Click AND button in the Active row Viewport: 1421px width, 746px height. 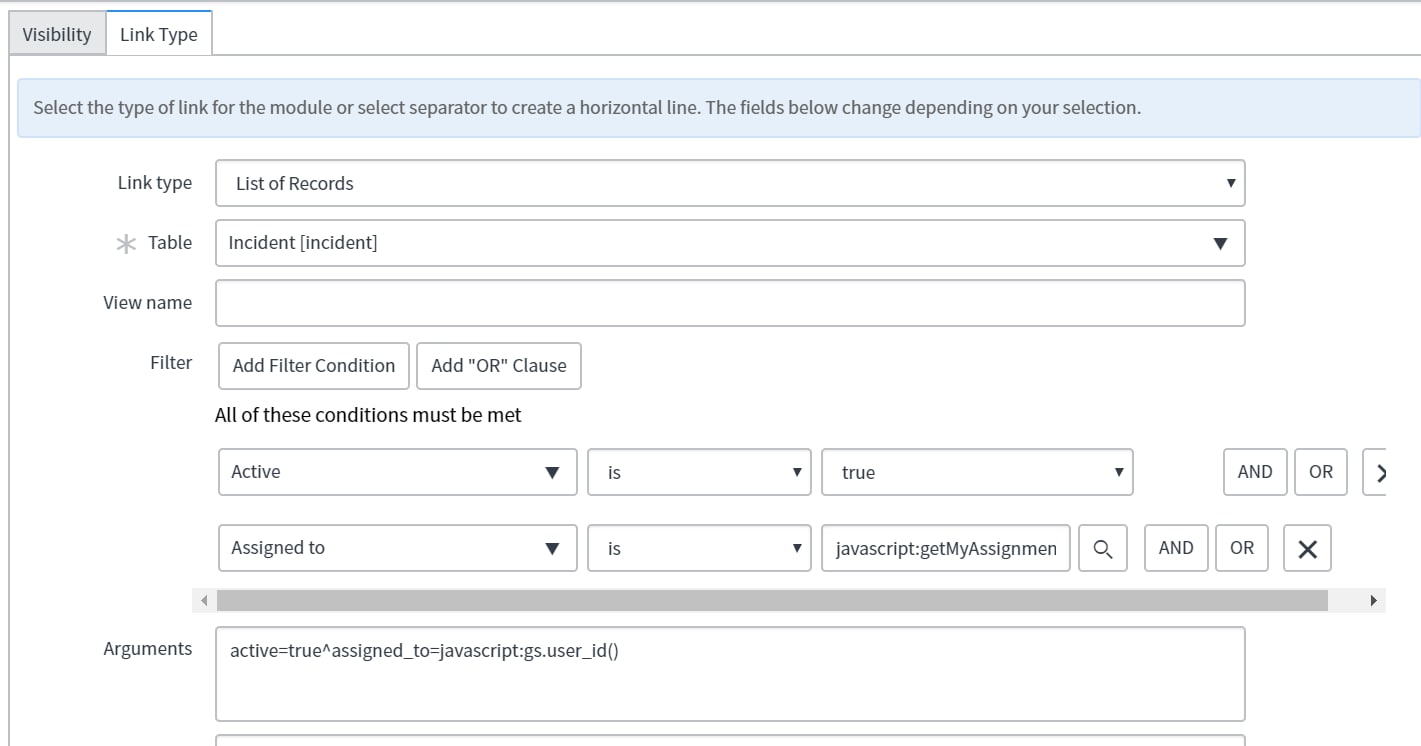[1255, 472]
